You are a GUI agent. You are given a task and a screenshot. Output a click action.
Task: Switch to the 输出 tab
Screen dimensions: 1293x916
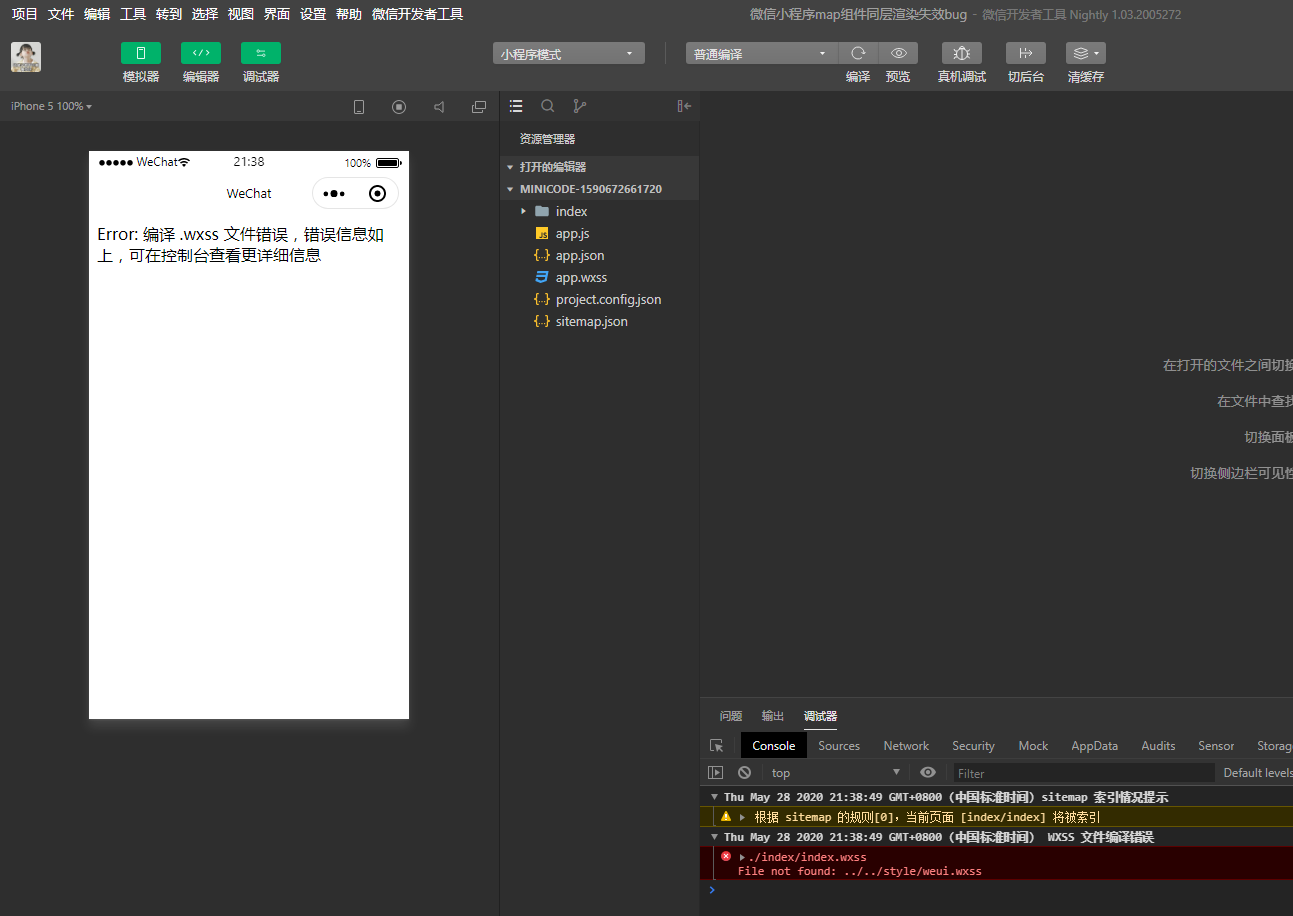773,716
